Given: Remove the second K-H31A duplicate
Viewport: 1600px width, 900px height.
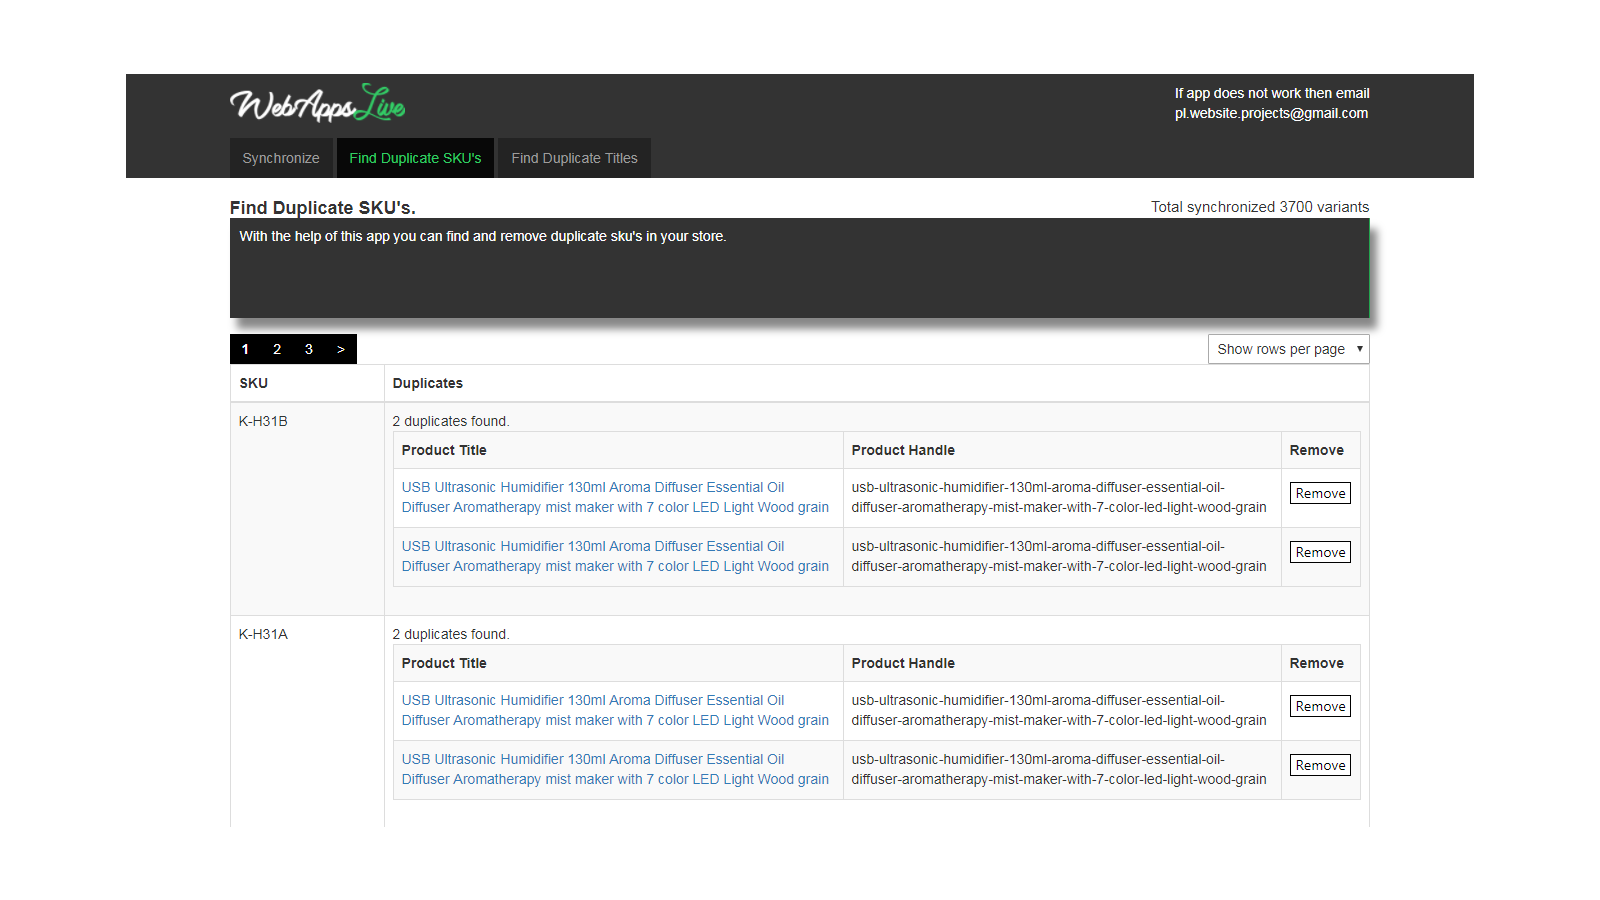Looking at the screenshot, I should (x=1320, y=765).
